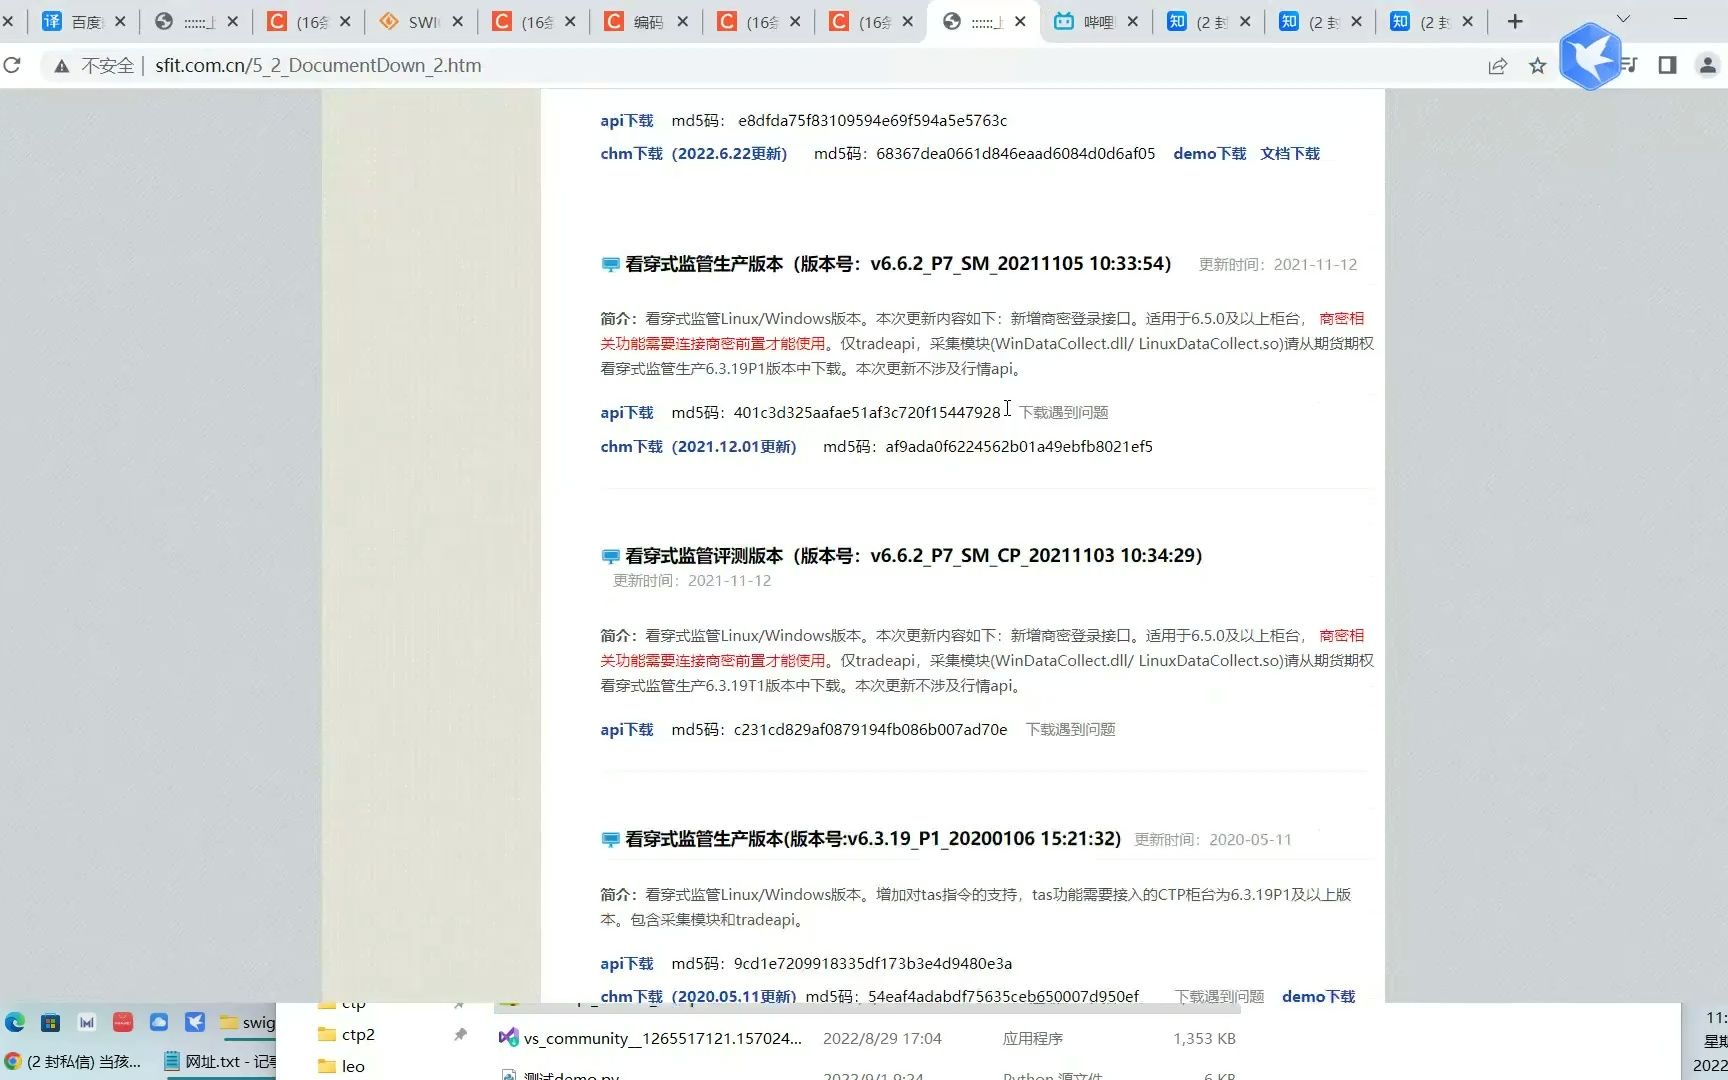Click demo下载 next to 文档下载

1209,154
